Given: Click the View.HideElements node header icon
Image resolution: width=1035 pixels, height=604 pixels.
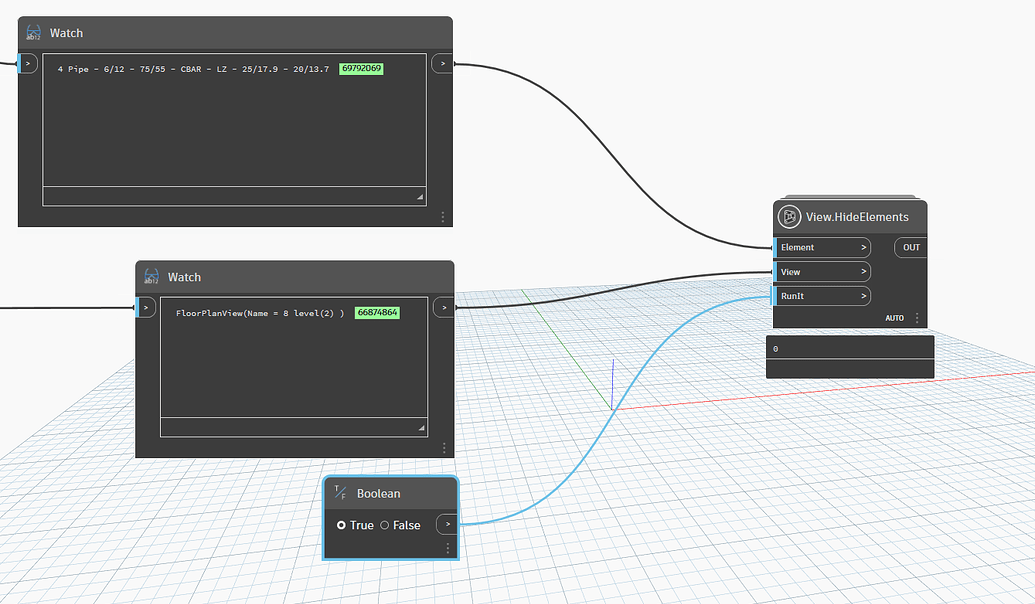Looking at the screenshot, I should (790, 216).
